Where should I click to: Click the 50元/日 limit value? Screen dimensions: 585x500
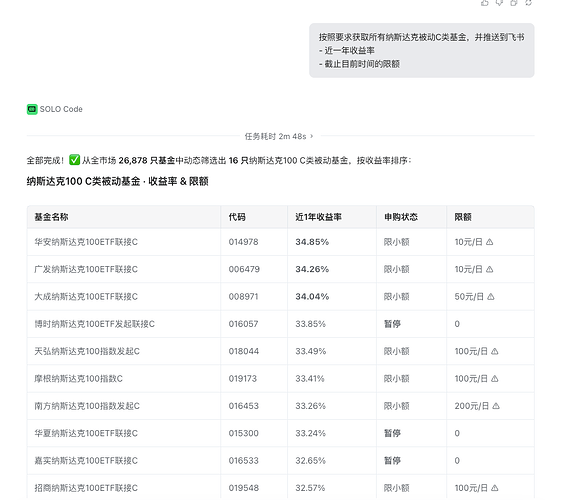469,297
